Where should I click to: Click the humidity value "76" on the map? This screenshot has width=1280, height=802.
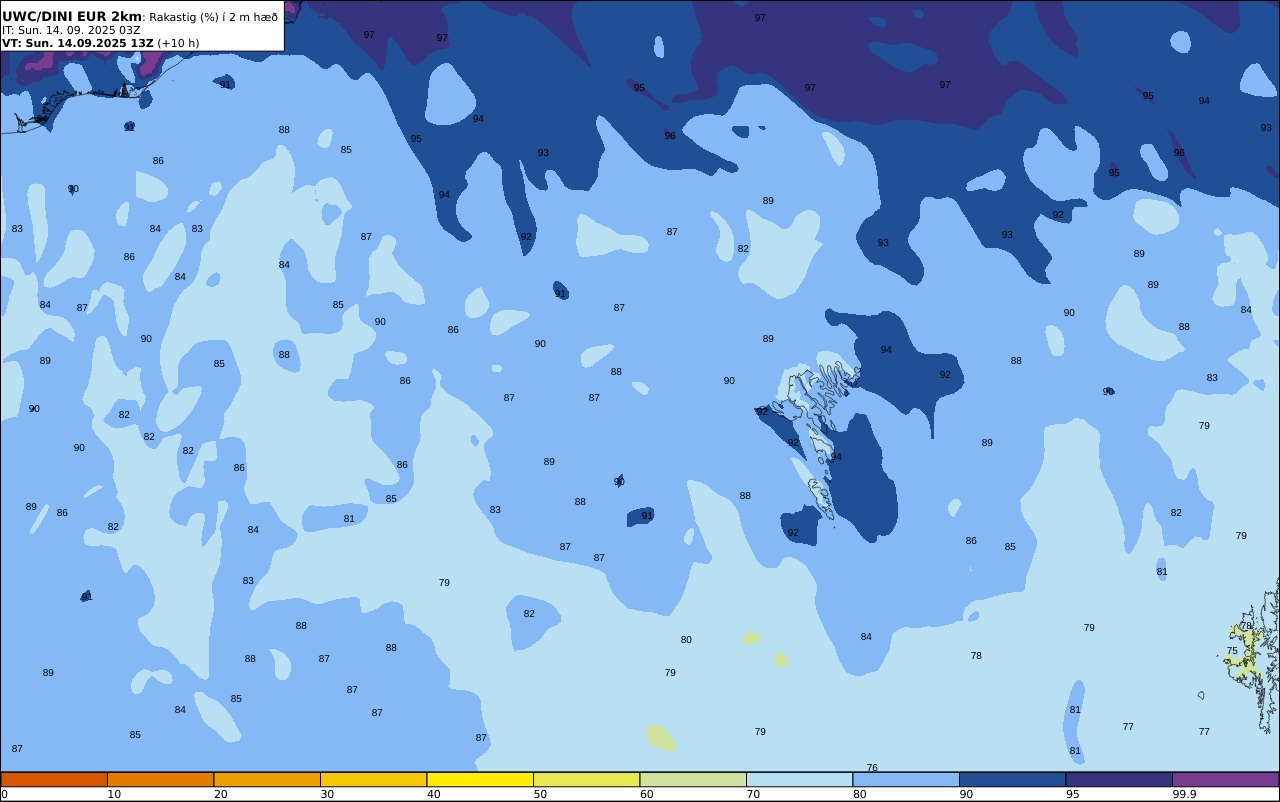pos(872,768)
